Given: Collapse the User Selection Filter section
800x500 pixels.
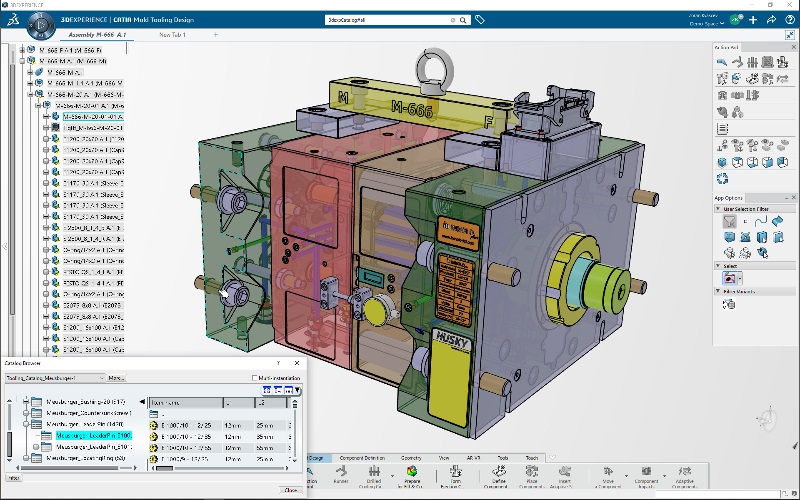Looking at the screenshot, I should [x=718, y=207].
